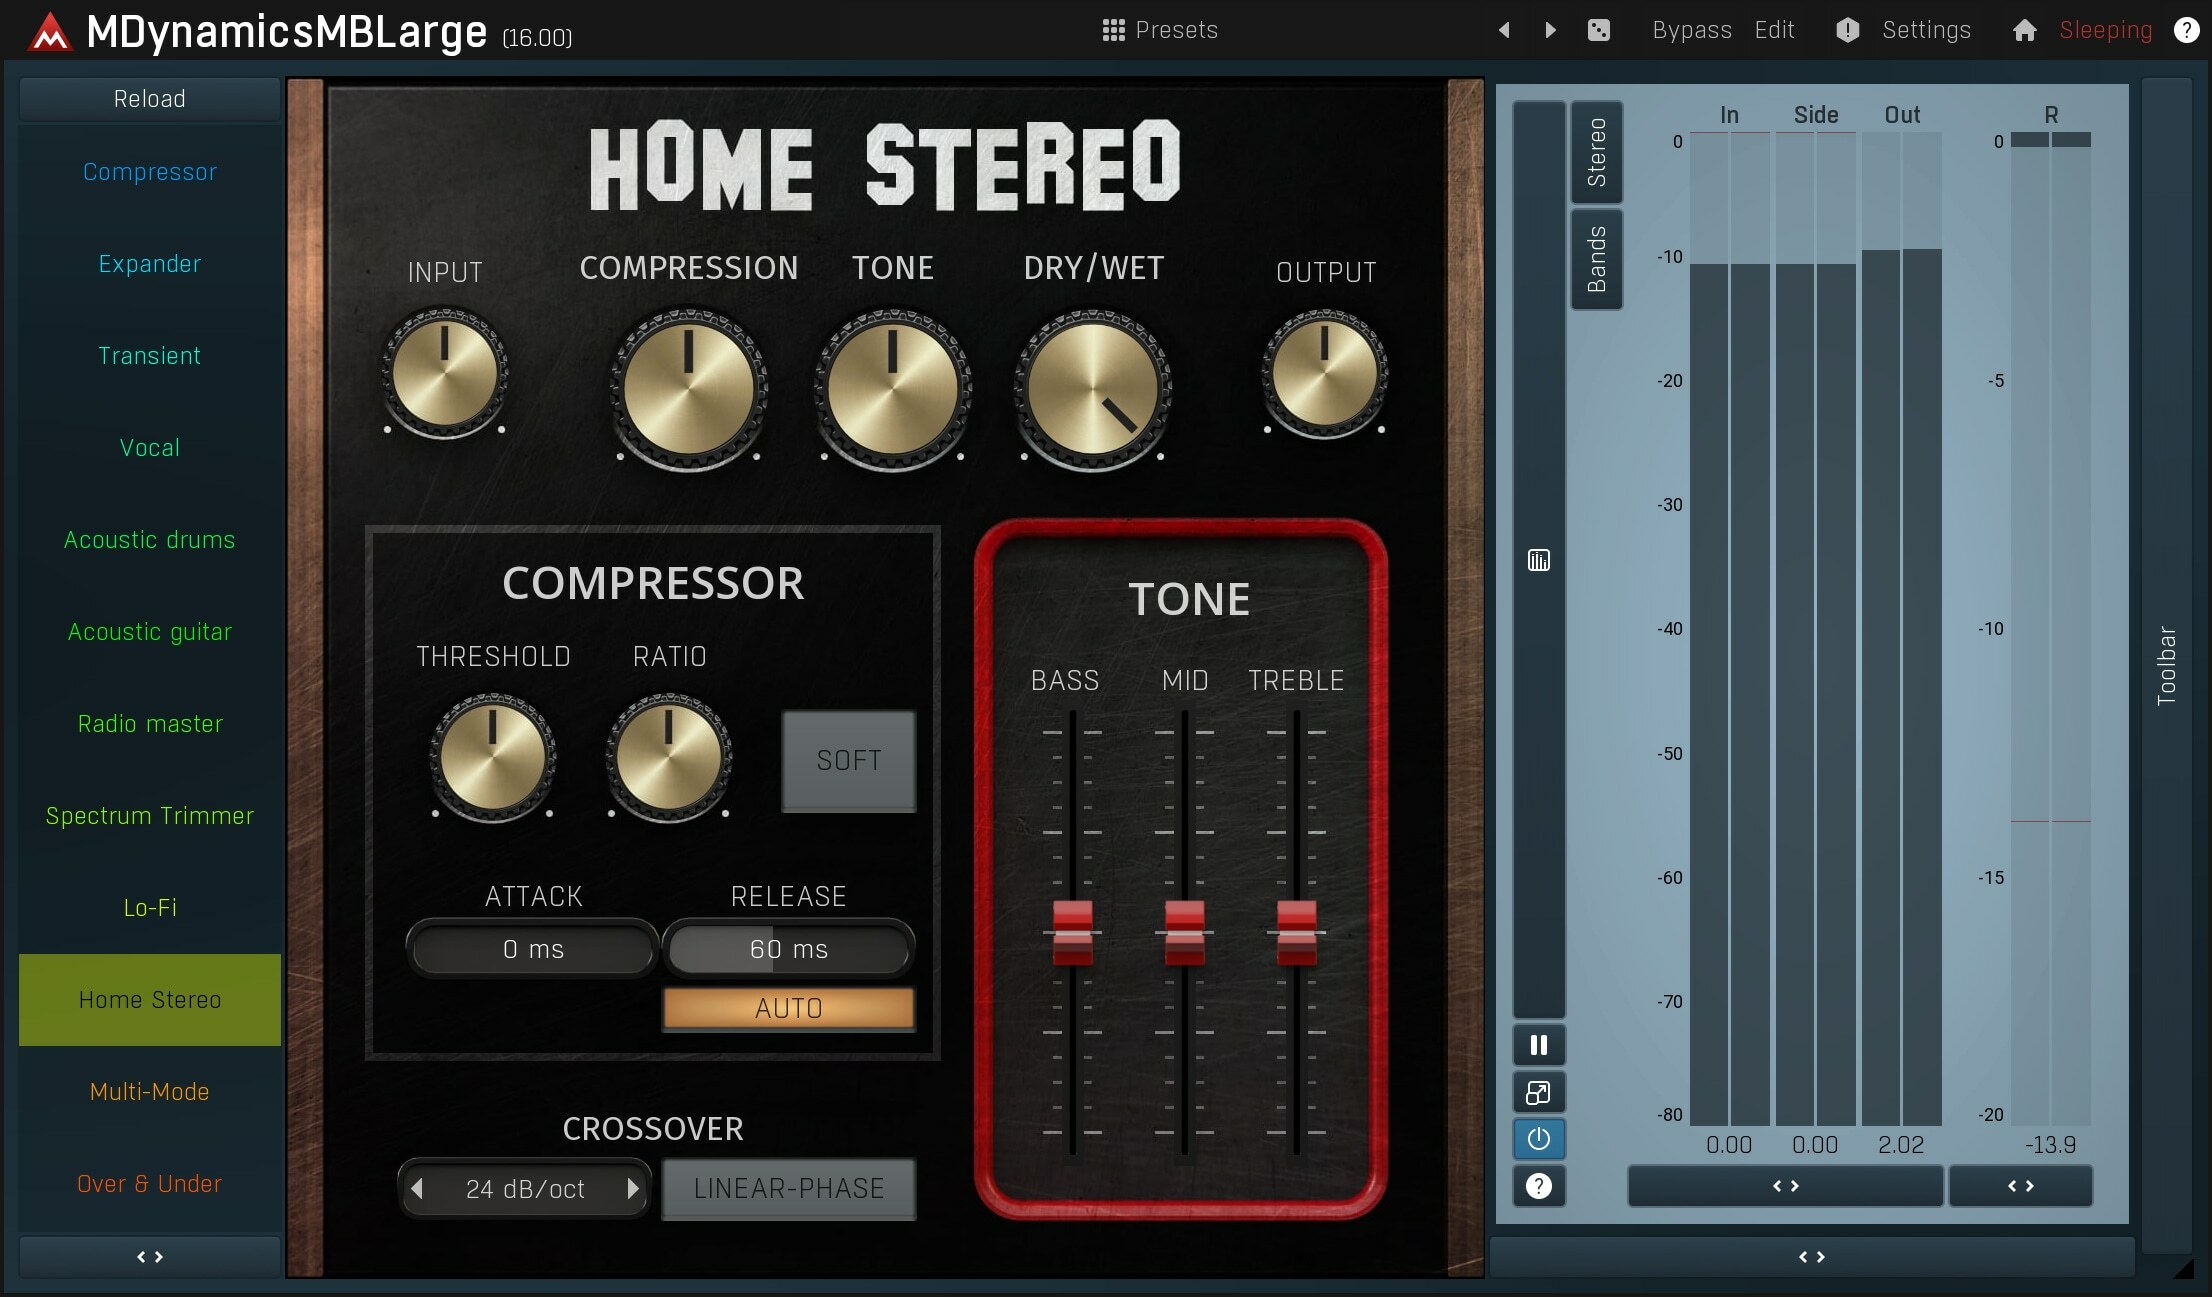Screen dimensions: 2212x1297
Task: Click the warning hexagon icon near Settings
Action: tap(1847, 29)
